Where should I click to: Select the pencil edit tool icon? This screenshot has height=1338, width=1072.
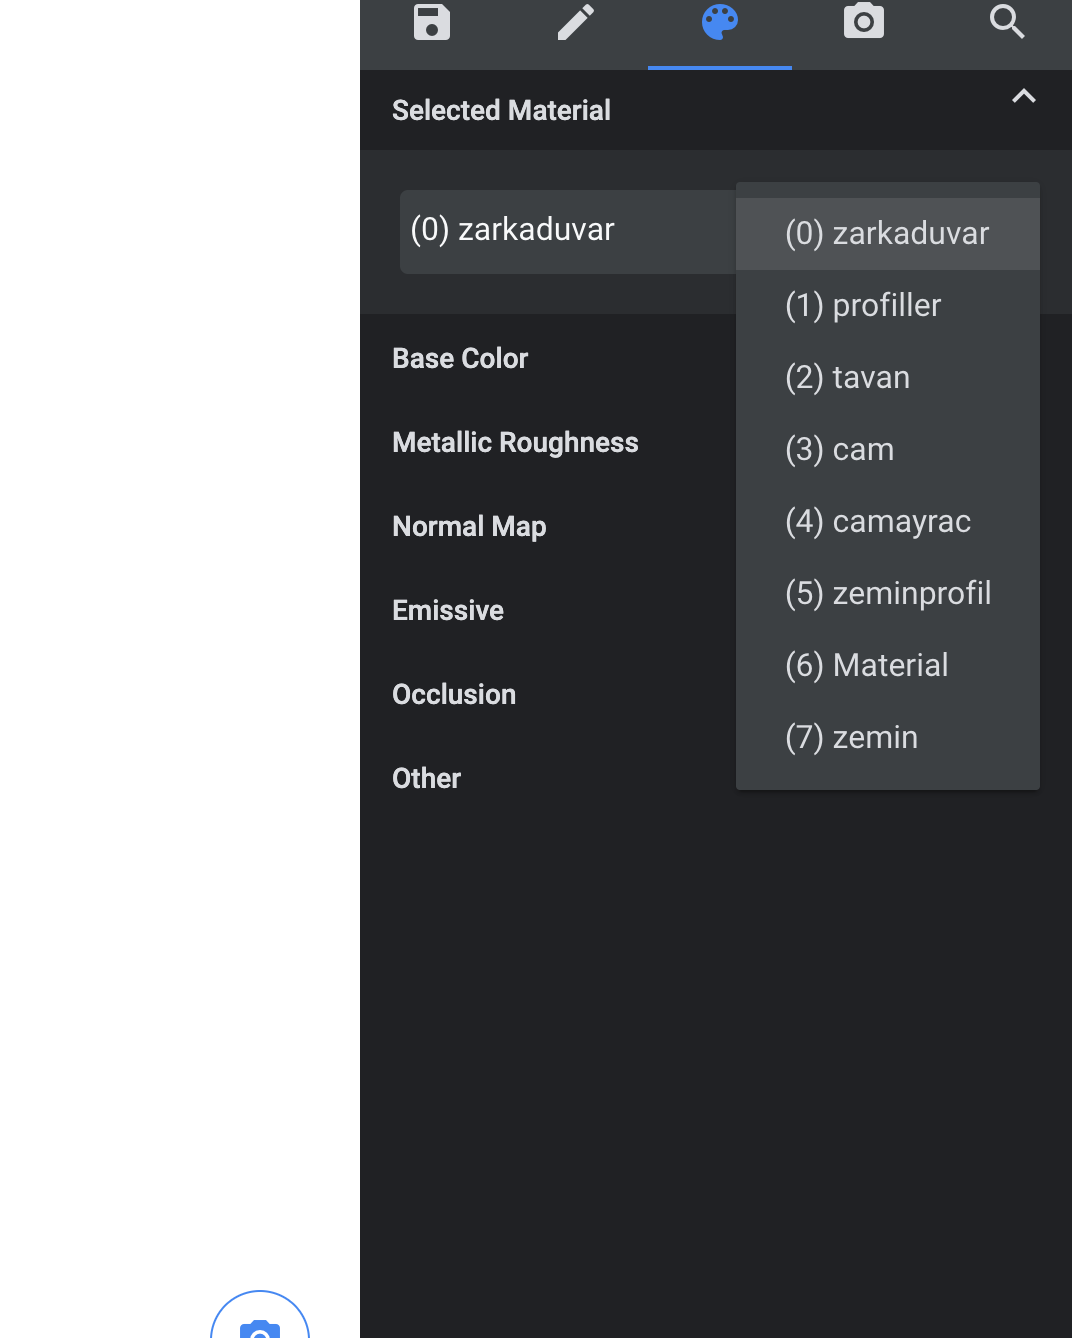pyautogui.click(x=576, y=22)
